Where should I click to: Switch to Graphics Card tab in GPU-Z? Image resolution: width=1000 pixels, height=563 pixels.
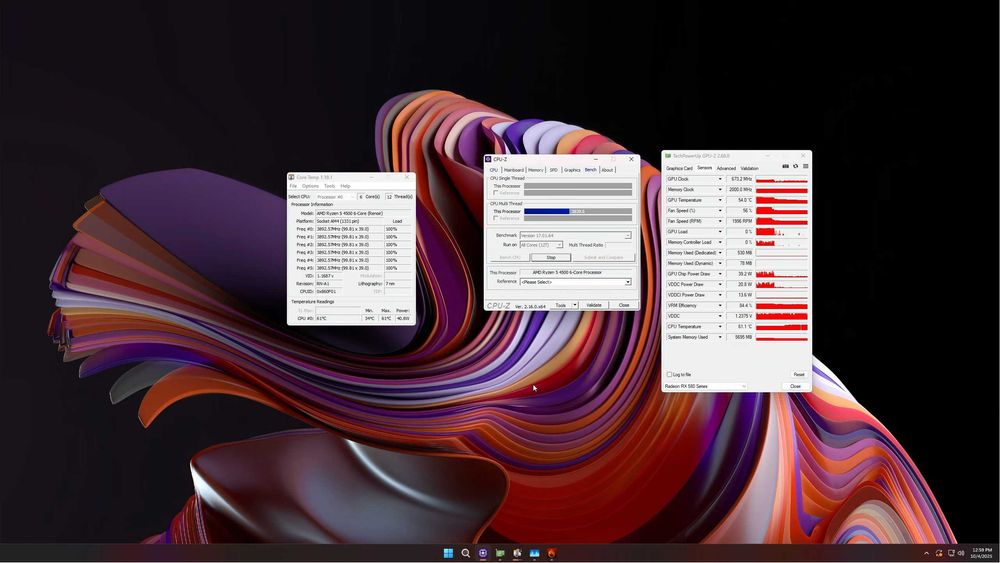coord(679,168)
